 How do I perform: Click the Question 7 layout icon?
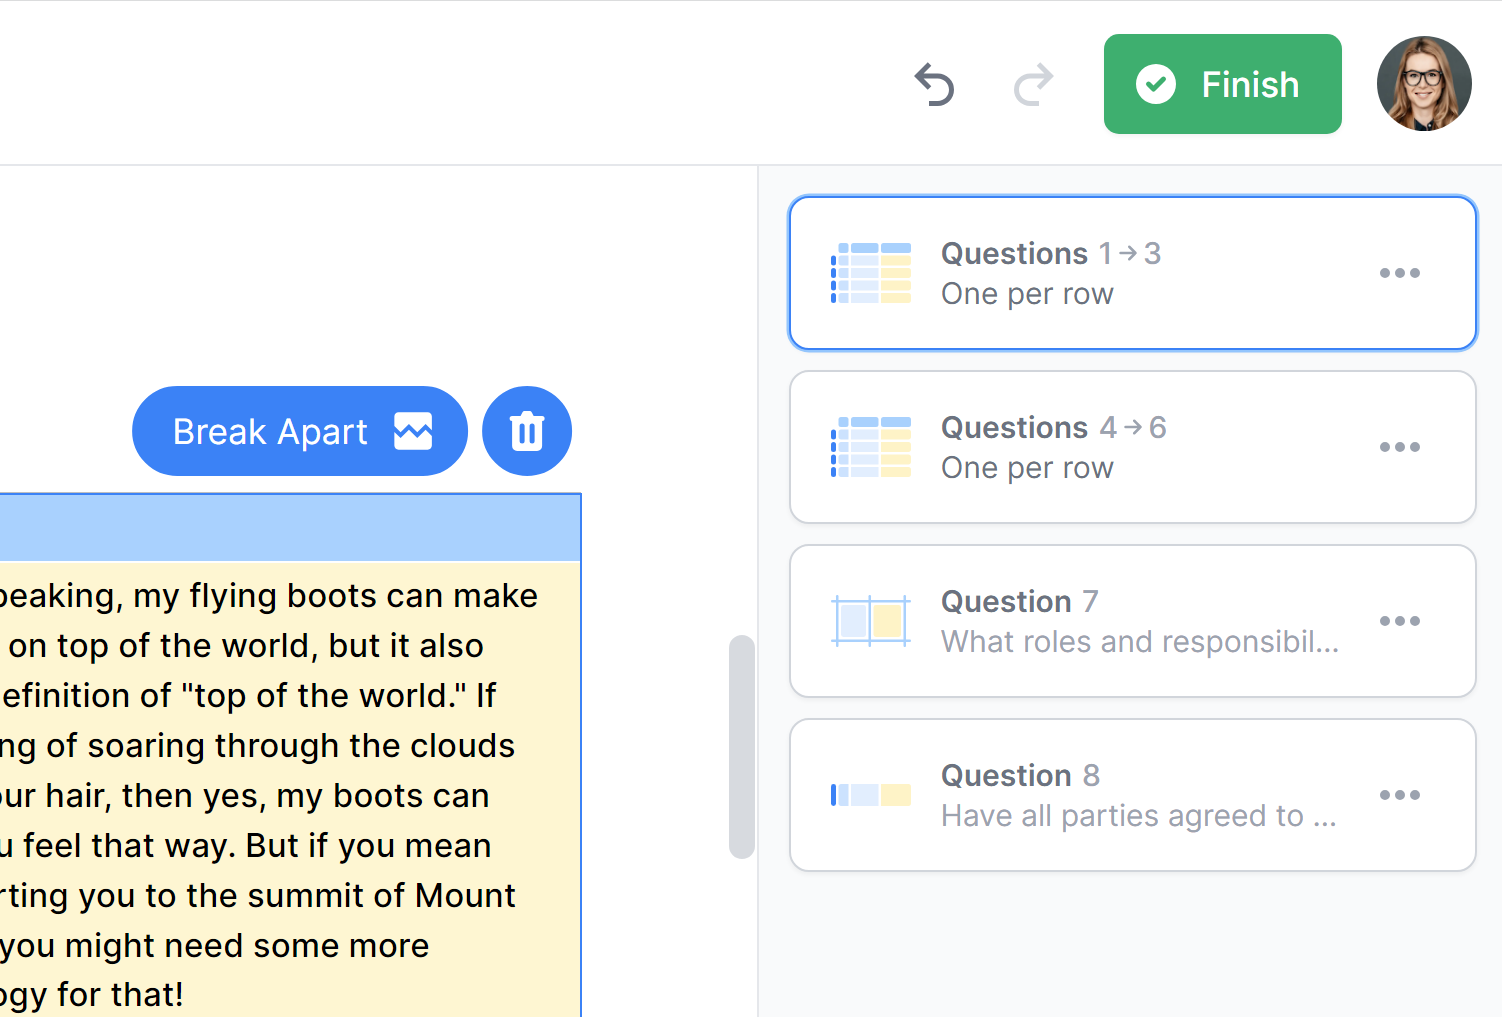click(x=871, y=621)
